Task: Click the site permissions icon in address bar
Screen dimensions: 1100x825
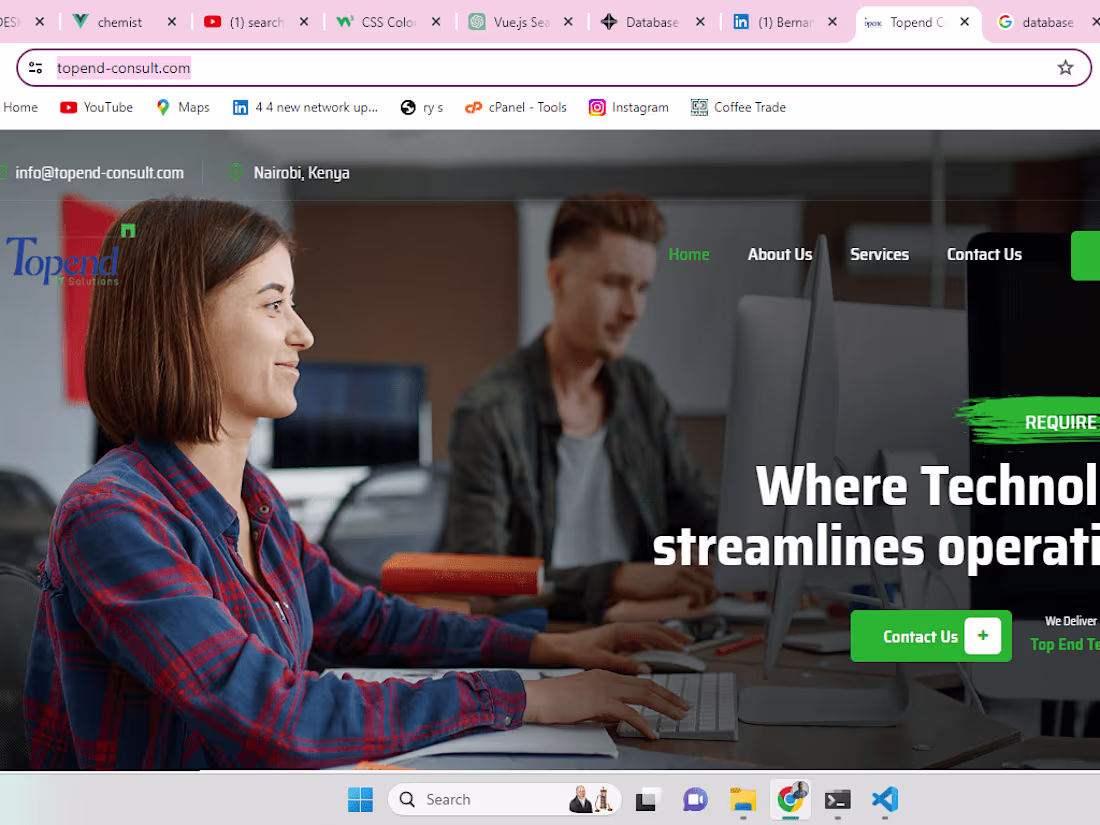Action: click(34, 68)
